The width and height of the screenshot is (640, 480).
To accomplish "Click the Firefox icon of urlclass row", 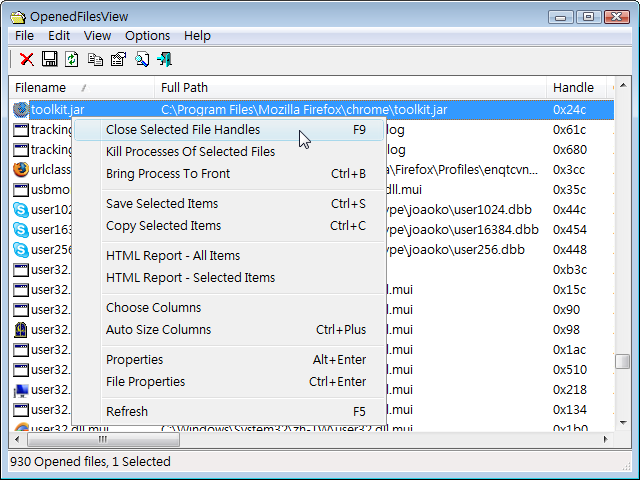I will [x=21, y=169].
